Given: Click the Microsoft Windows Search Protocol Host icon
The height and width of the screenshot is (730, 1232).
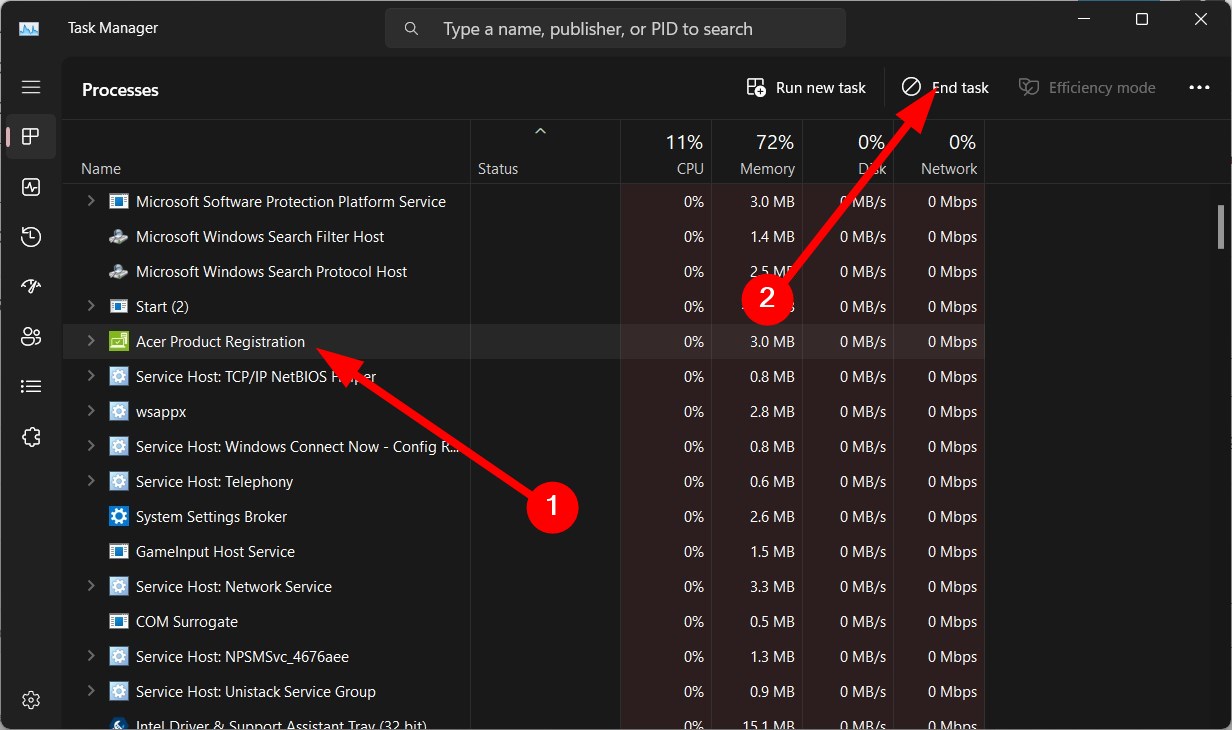Looking at the screenshot, I should point(119,272).
